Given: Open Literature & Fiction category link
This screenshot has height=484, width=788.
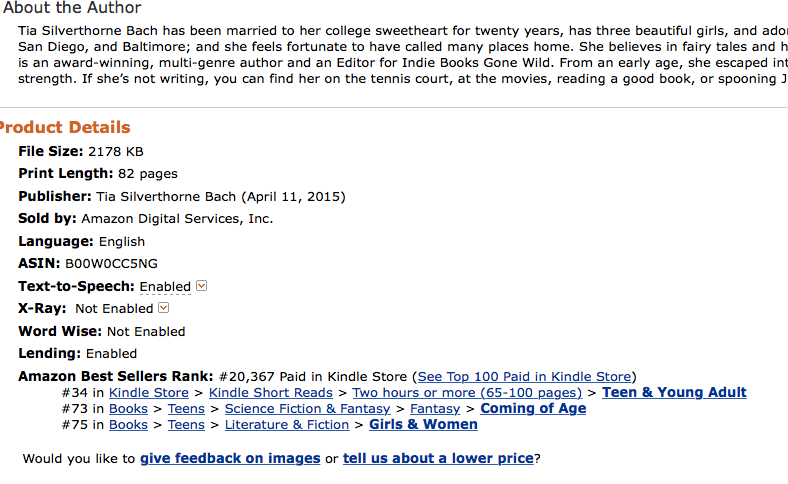Looking at the screenshot, I should point(287,425).
